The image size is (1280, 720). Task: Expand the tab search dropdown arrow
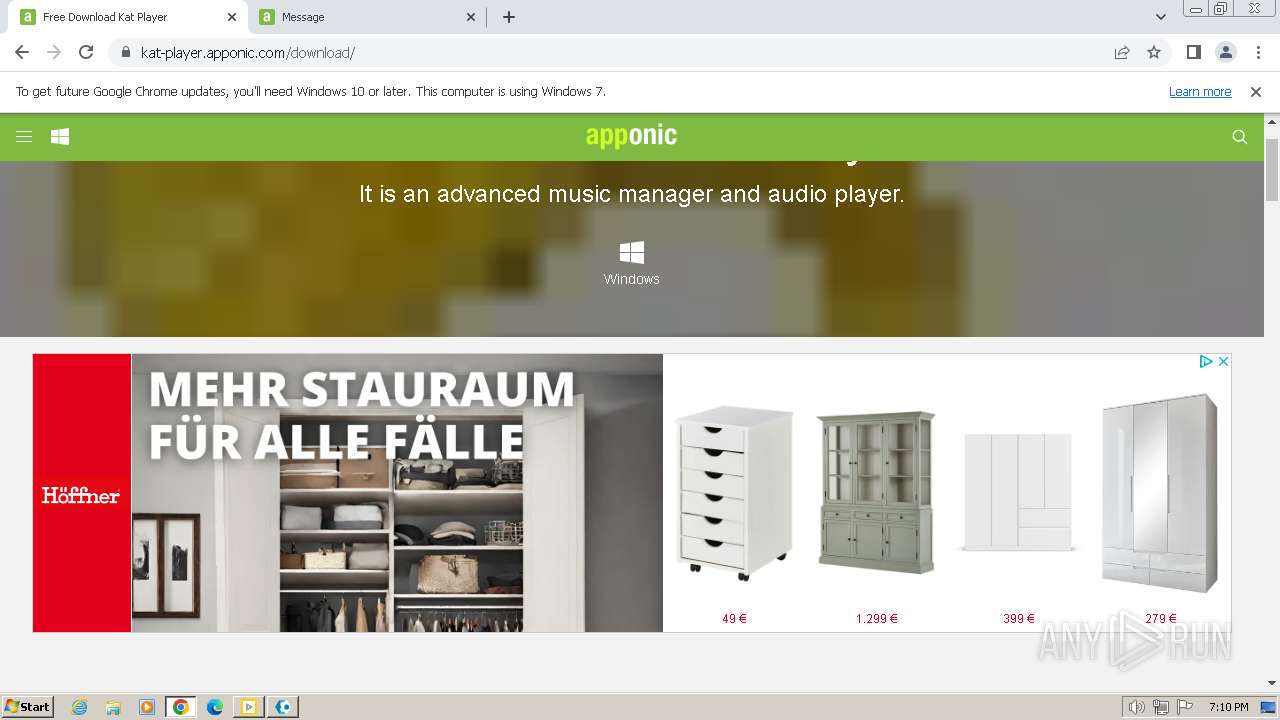click(x=1161, y=17)
